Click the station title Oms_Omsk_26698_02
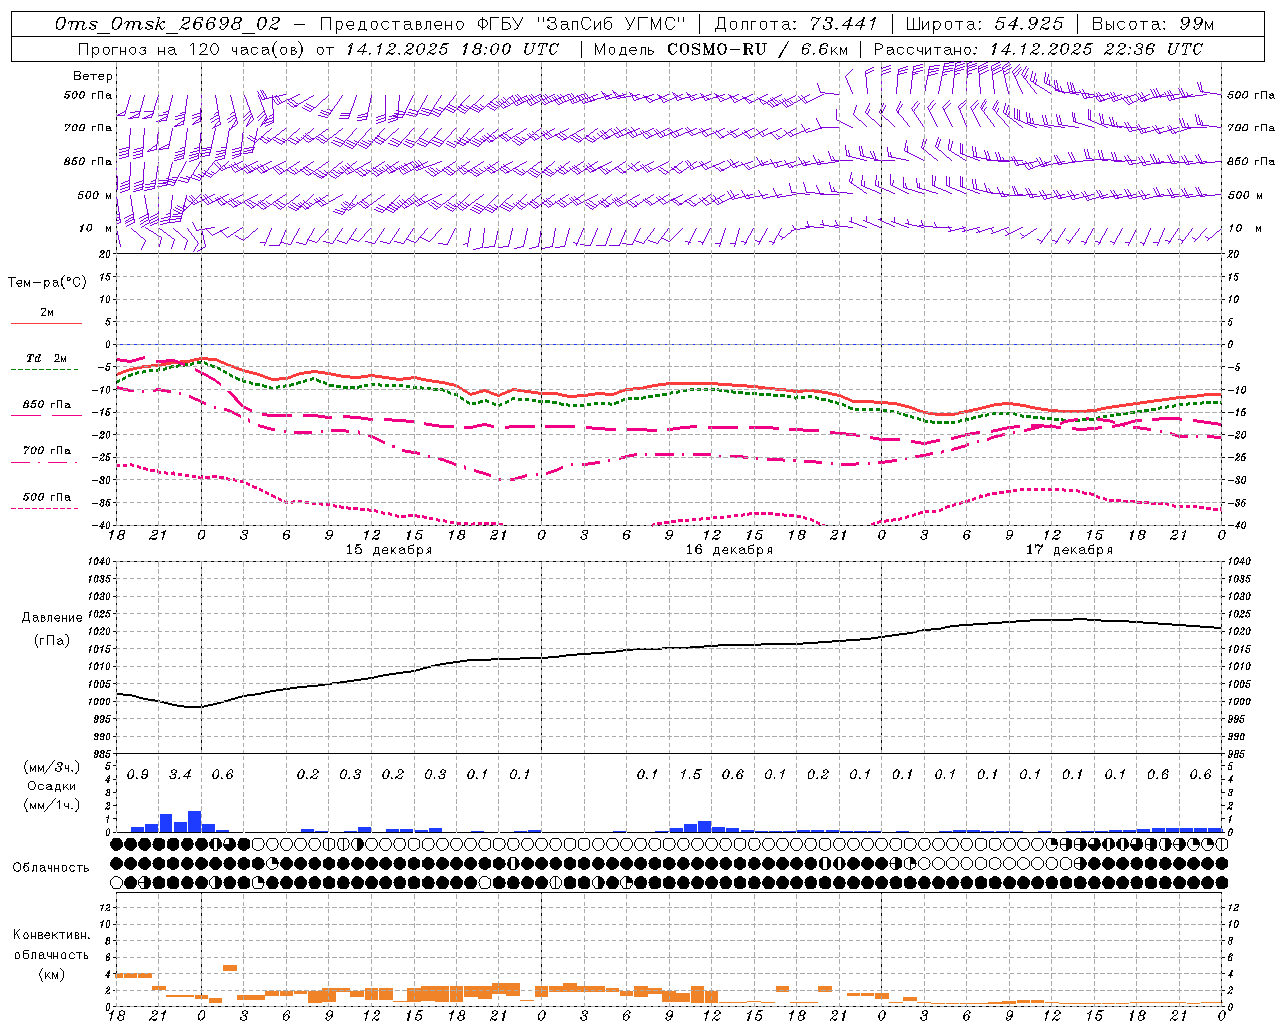This screenshot has height=1024, width=1280. pyautogui.click(x=168, y=24)
